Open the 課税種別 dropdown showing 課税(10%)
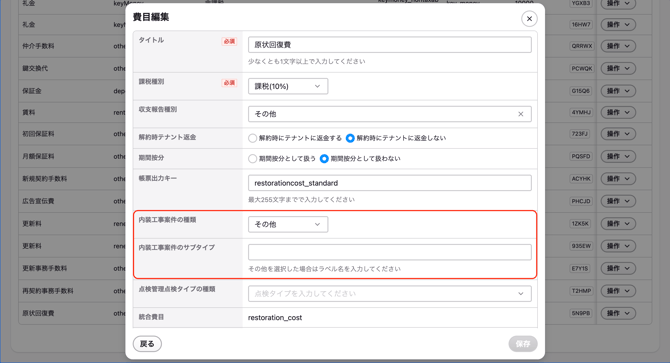The image size is (670, 363). pyautogui.click(x=288, y=86)
